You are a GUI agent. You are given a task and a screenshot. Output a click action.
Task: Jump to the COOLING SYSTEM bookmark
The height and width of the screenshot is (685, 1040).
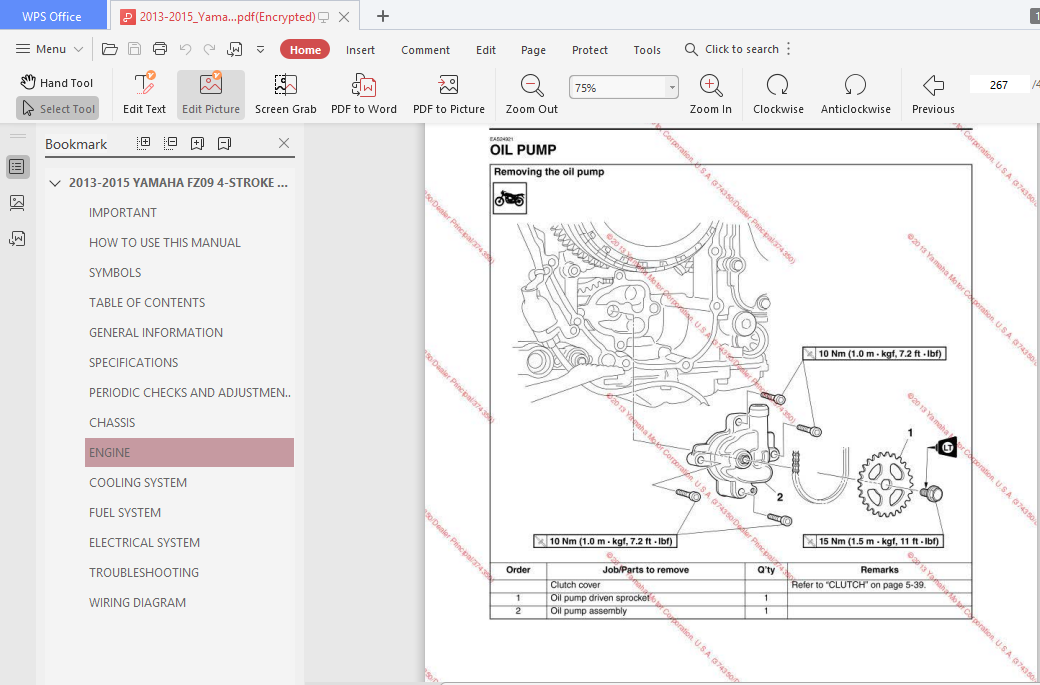(138, 483)
